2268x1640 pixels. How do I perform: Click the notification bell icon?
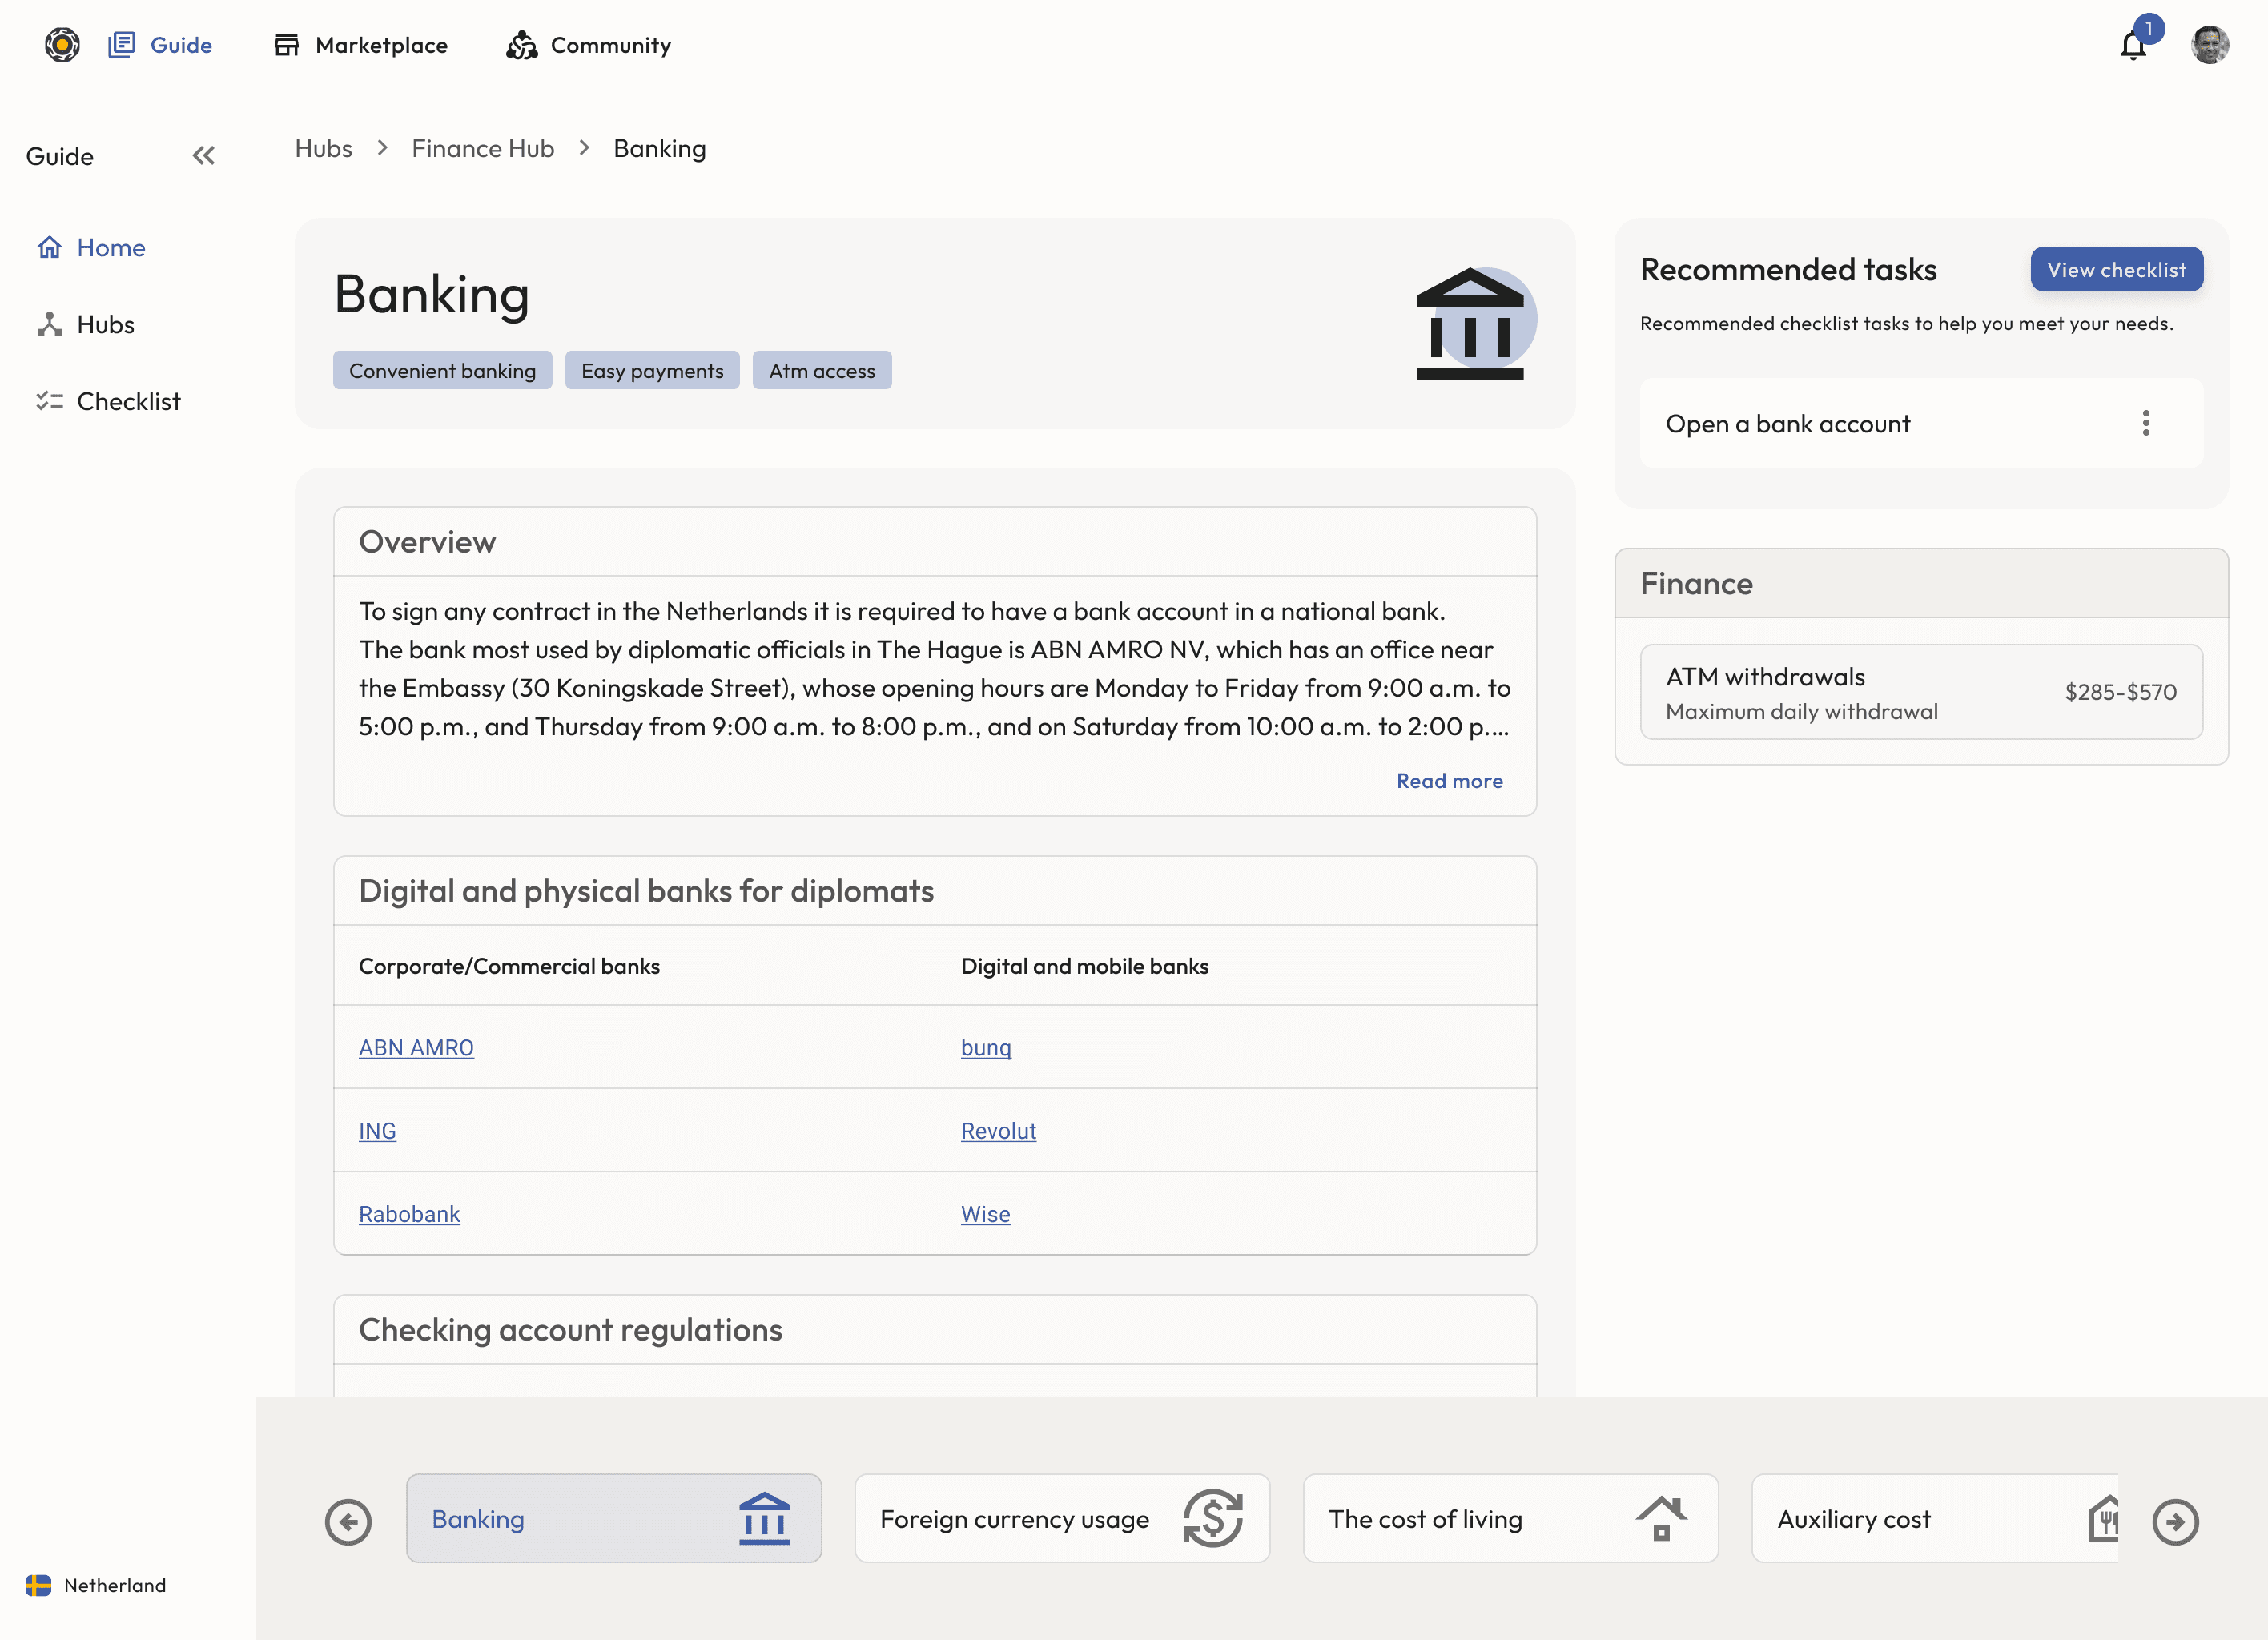pos(2133,46)
